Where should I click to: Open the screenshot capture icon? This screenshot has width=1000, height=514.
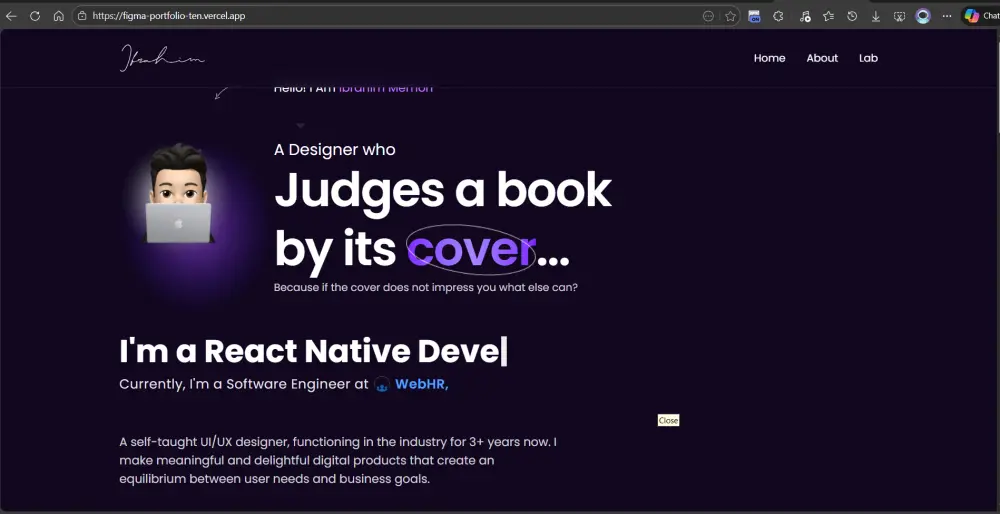(899, 16)
